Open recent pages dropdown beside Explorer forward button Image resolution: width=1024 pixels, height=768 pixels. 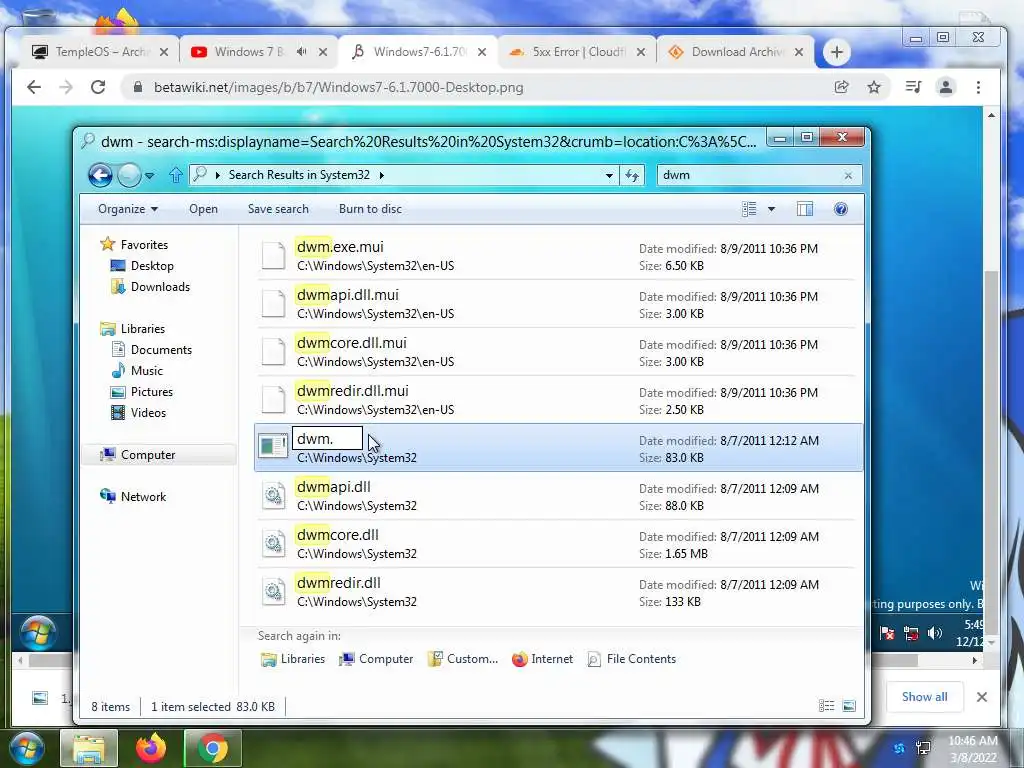[150, 175]
